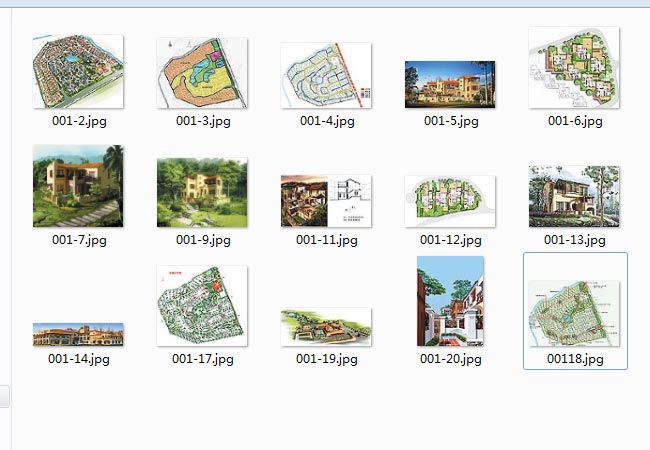Viewport: 650px width, 450px height.
Task: Click the filename text 001-11.jpg
Action: [x=326, y=240]
